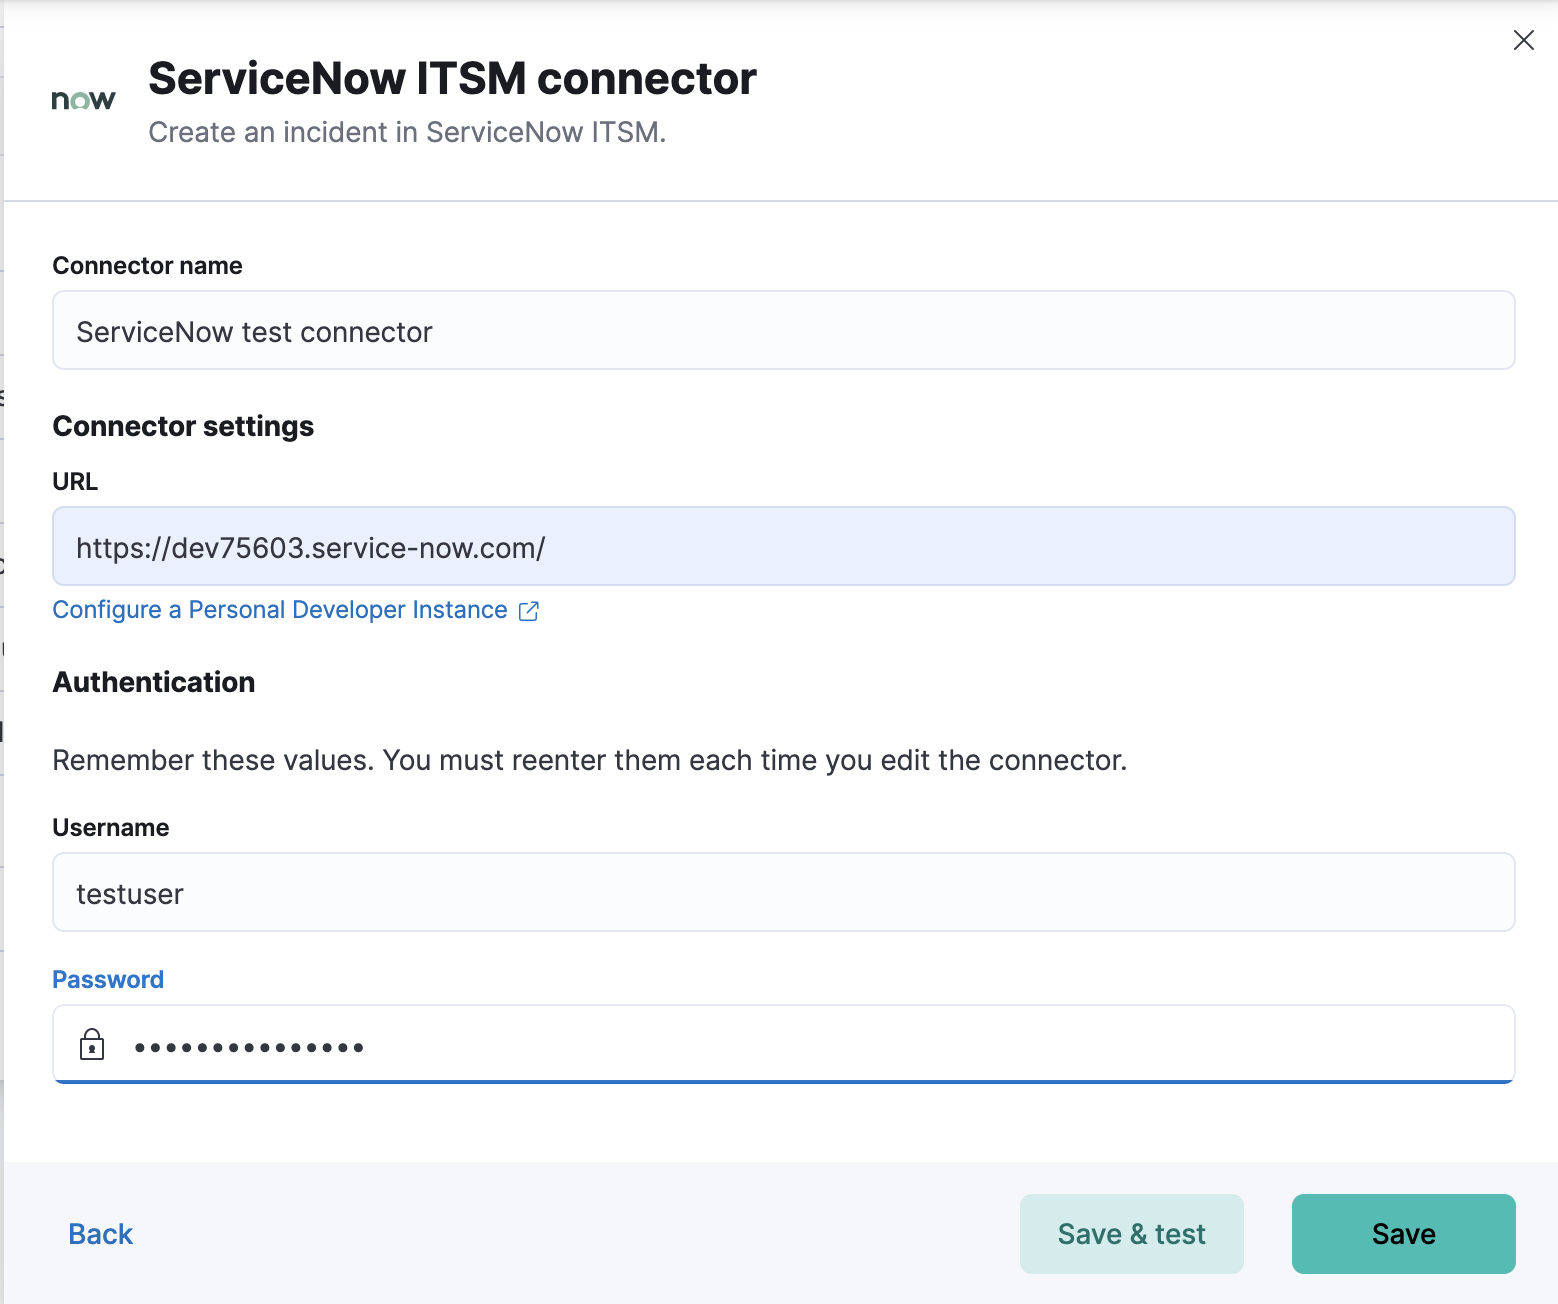1558x1304 pixels.
Task: Click the URL label above the address field
Action: (x=75, y=481)
